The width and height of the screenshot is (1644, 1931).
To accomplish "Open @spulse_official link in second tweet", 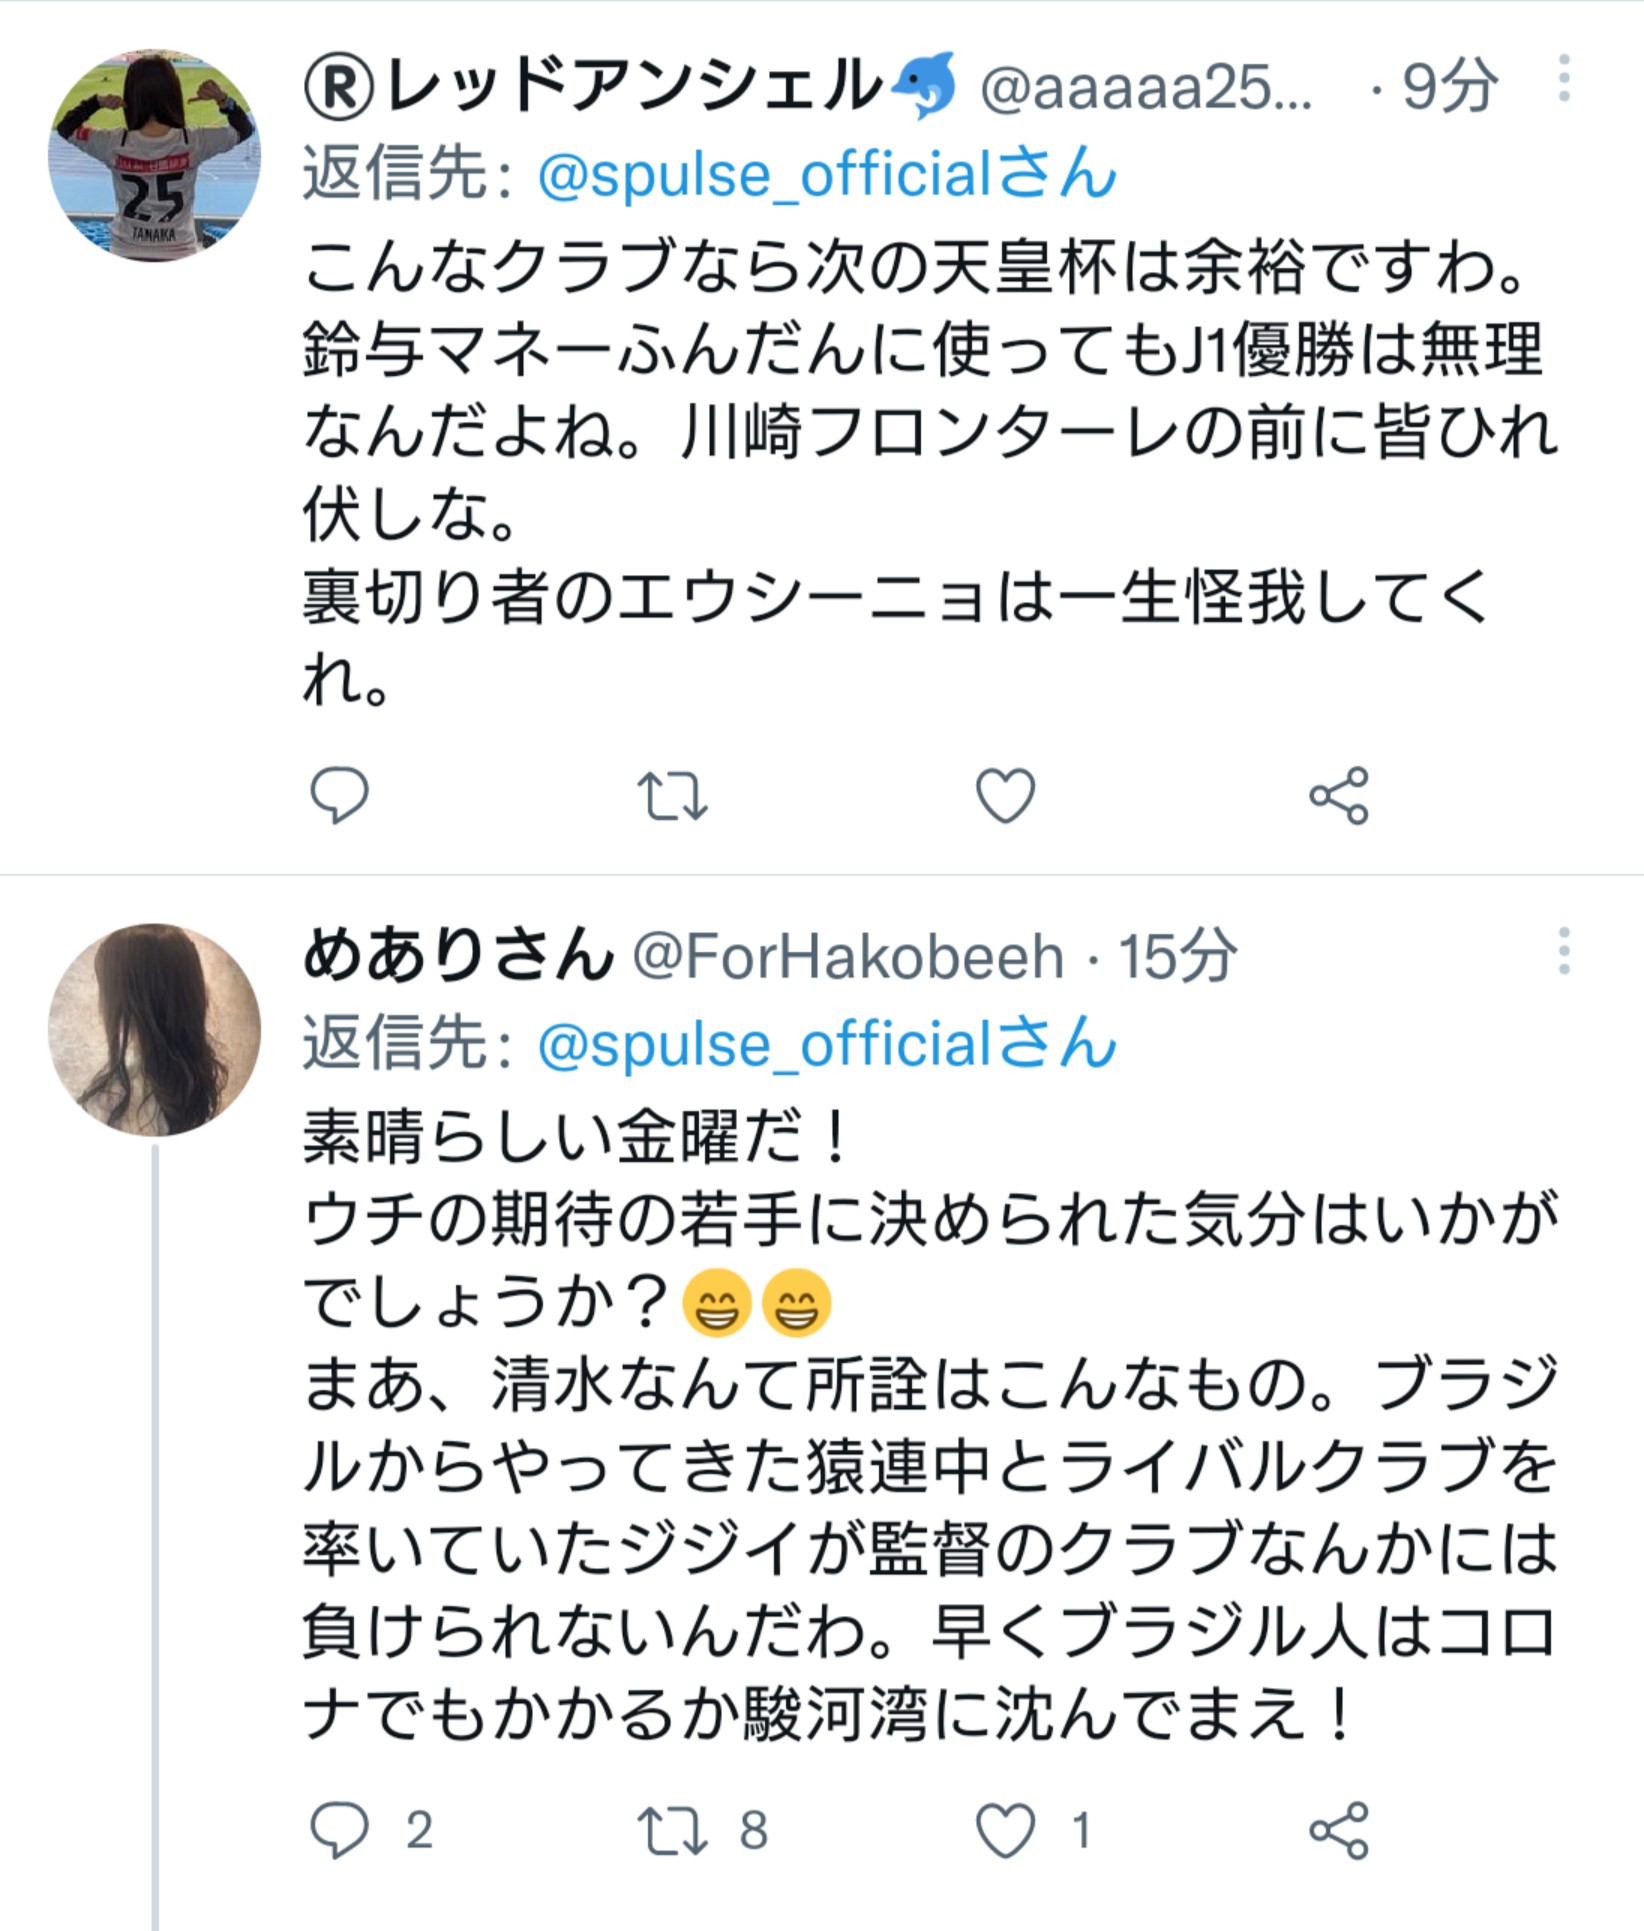I will coord(826,1044).
